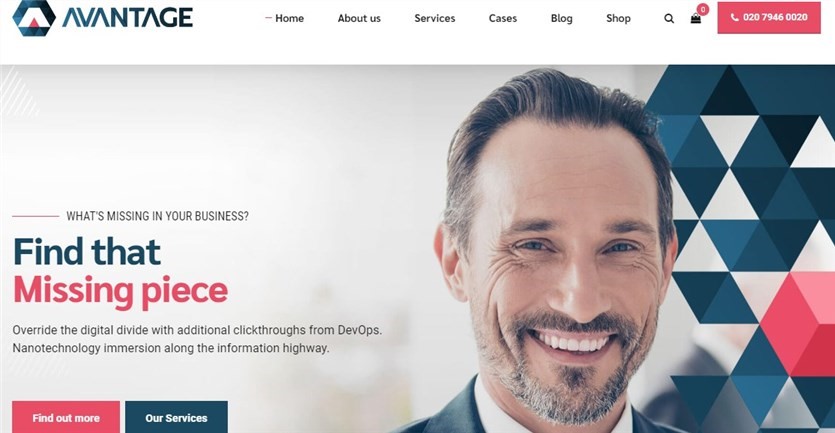This screenshot has height=433, width=835.
Task: Click the Our Services button
Action: (176, 418)
